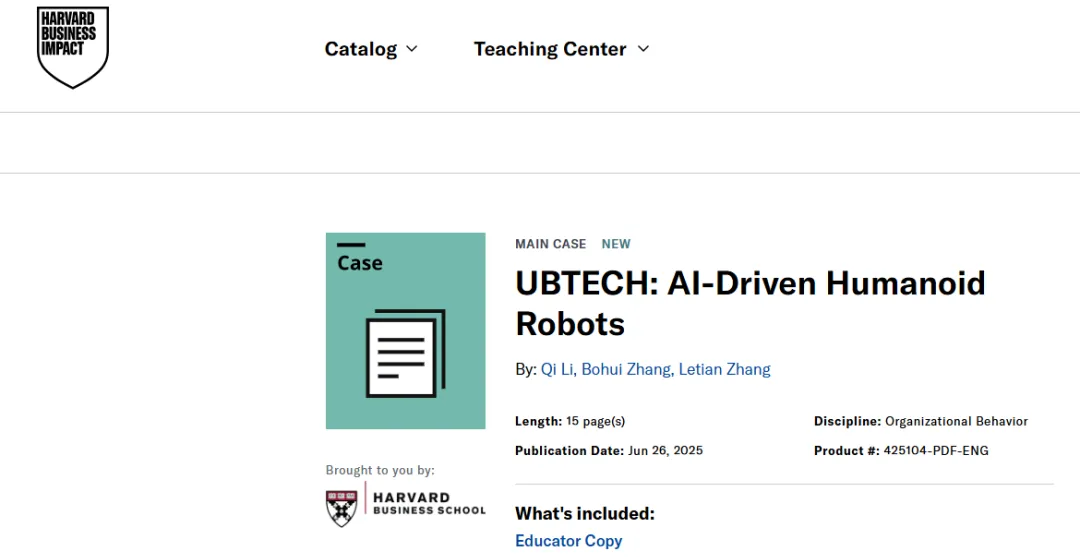Click the Organizational Behavior discipline text
This screenshot has height=557, width=1080.
(x=956, y=421)
